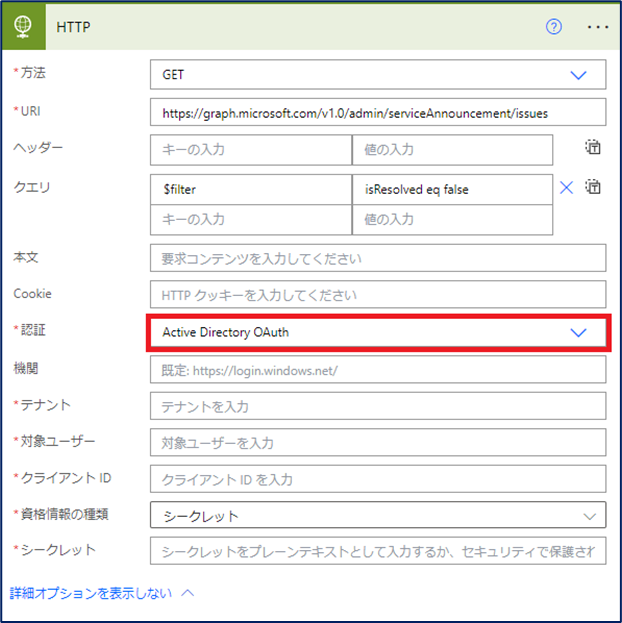Click the empty クエリ key input
622x623 pixels.
[x=251, y=220]
